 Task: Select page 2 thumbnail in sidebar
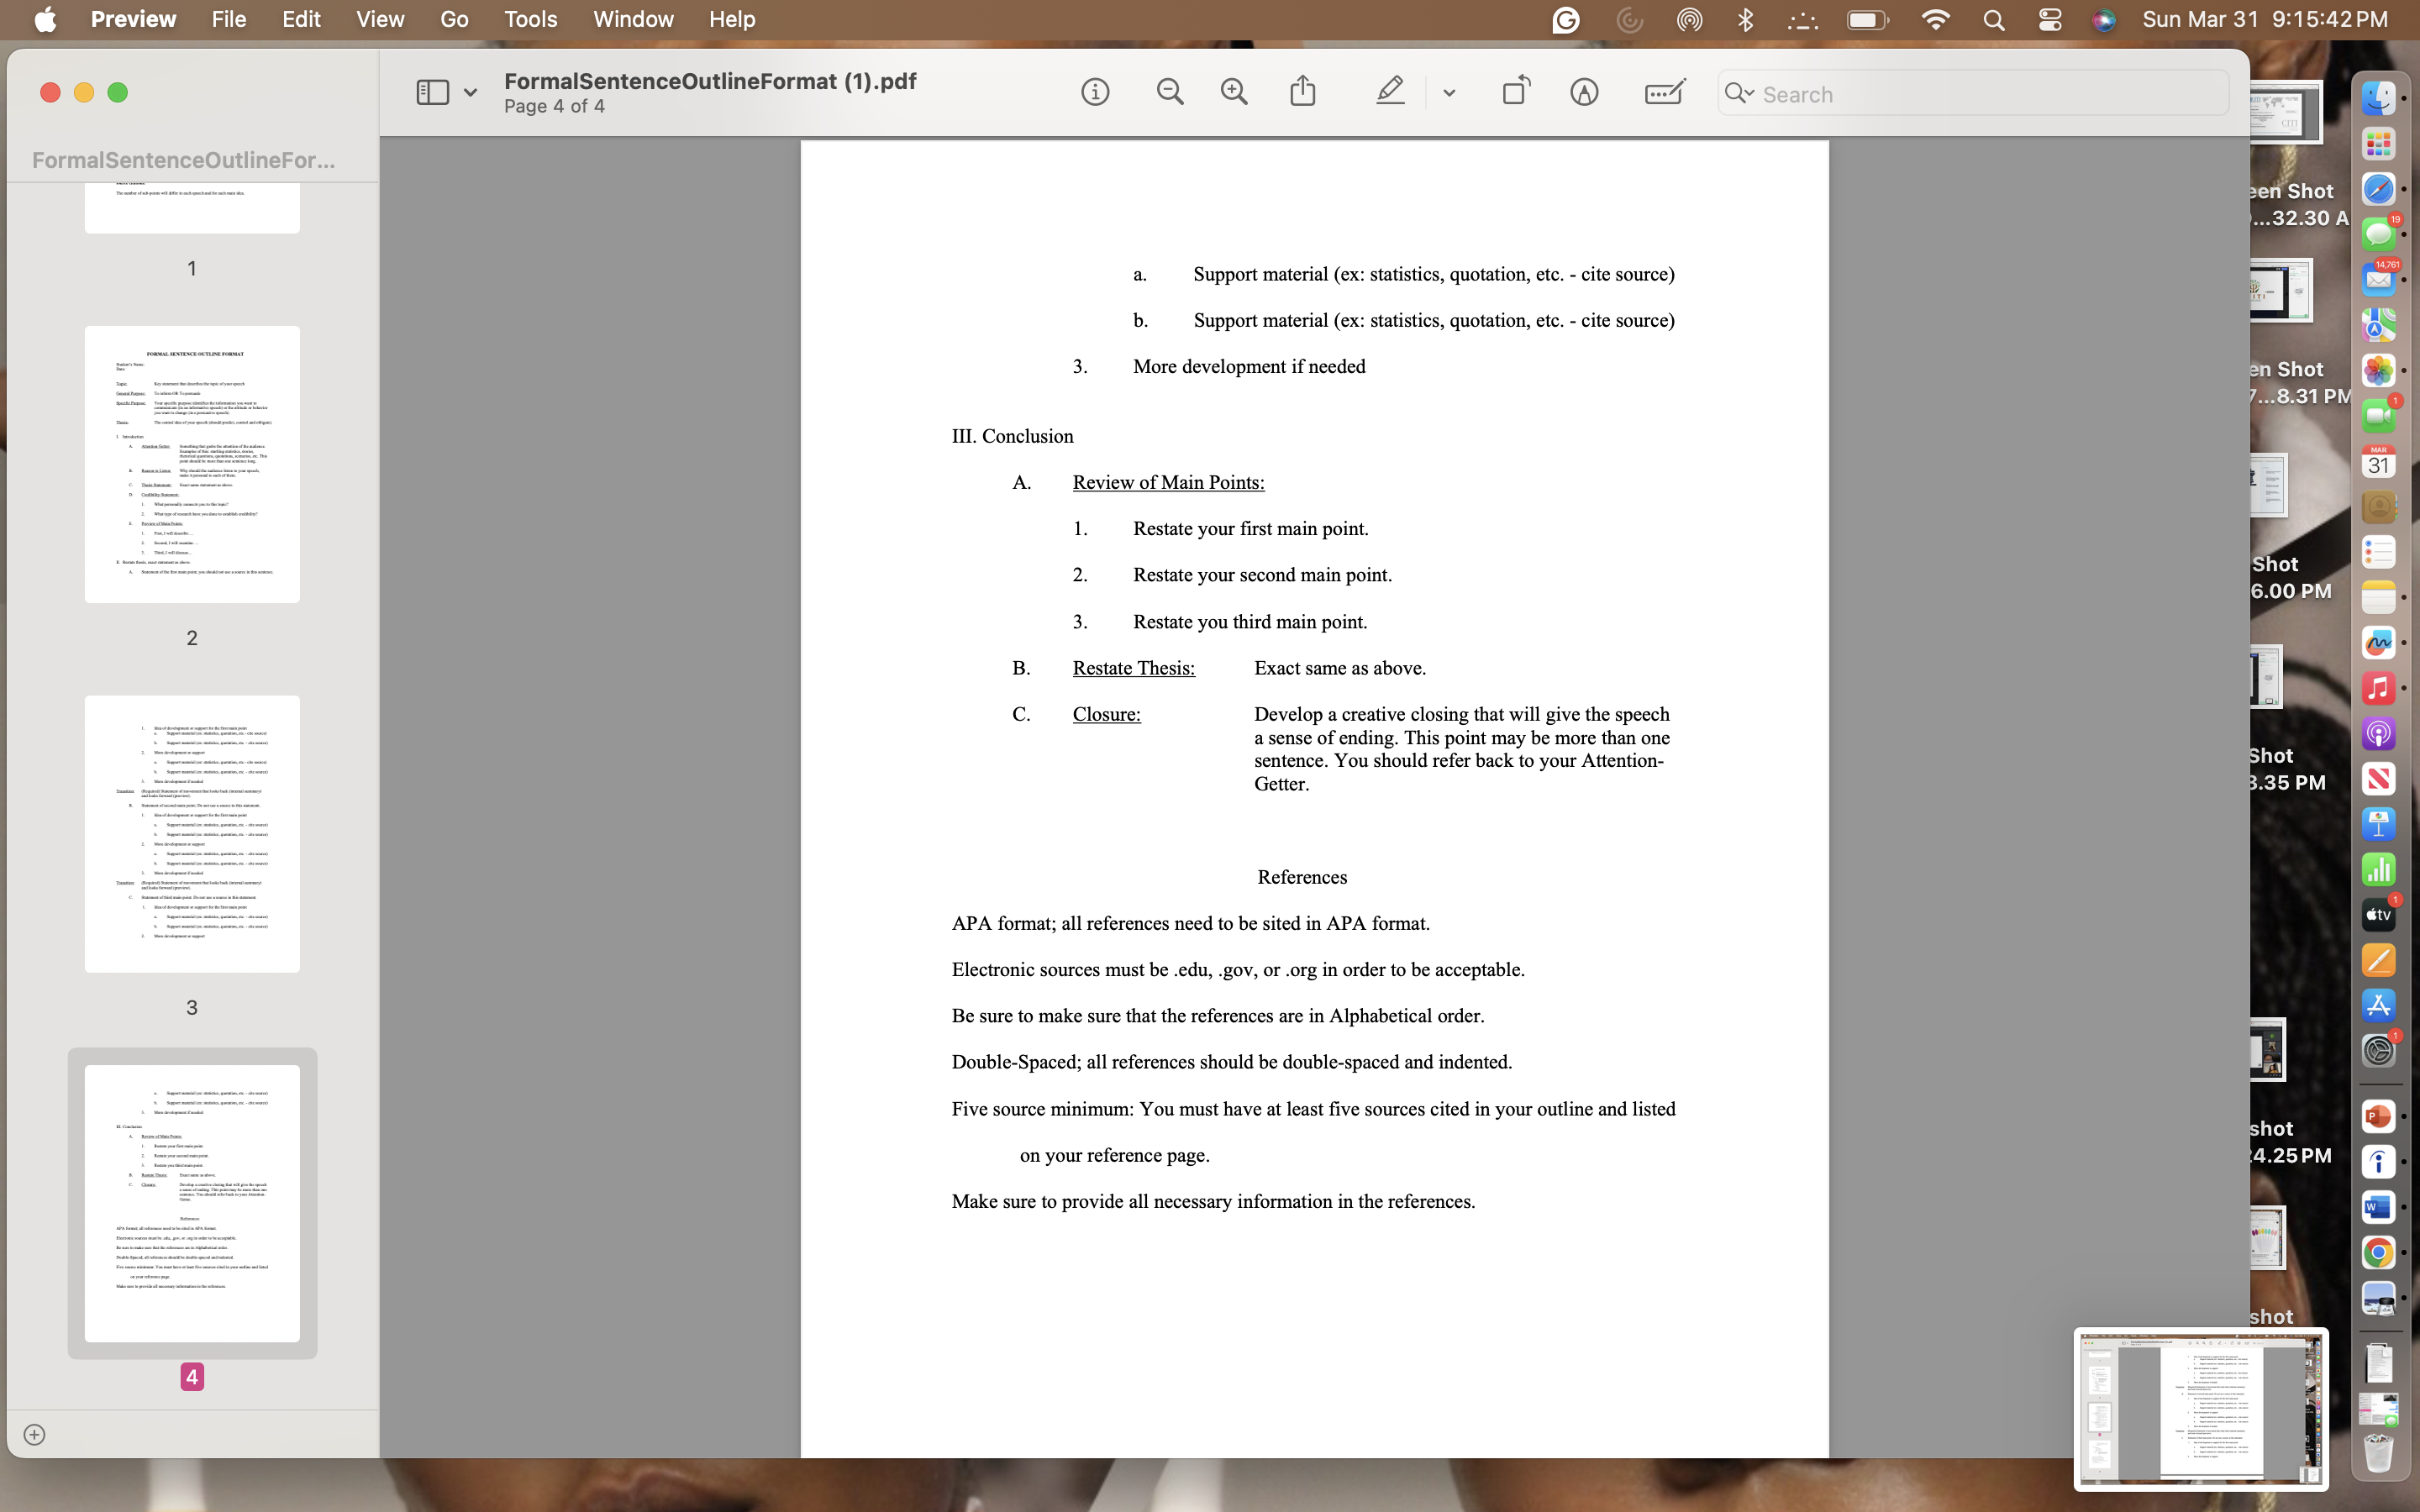(x=191, y=463)
